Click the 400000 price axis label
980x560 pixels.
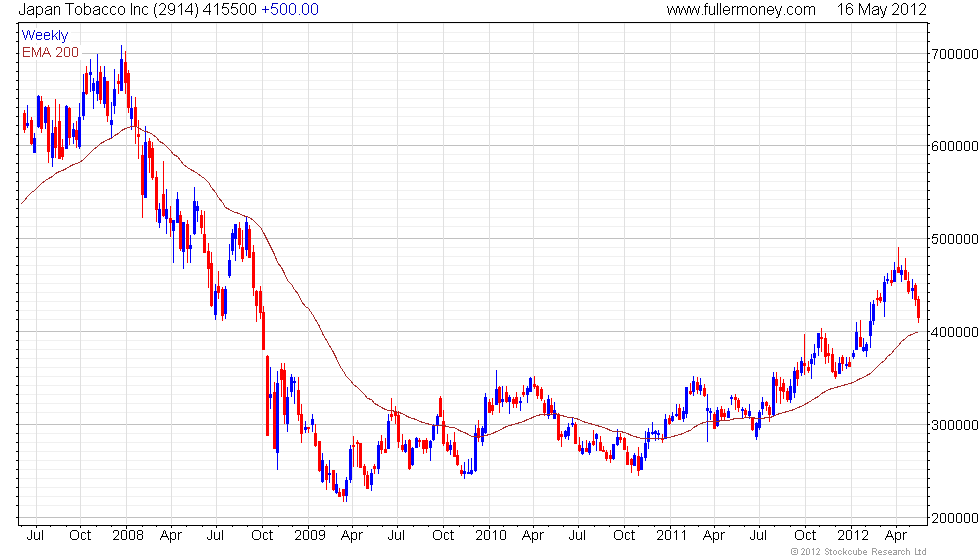coord(954,332)
